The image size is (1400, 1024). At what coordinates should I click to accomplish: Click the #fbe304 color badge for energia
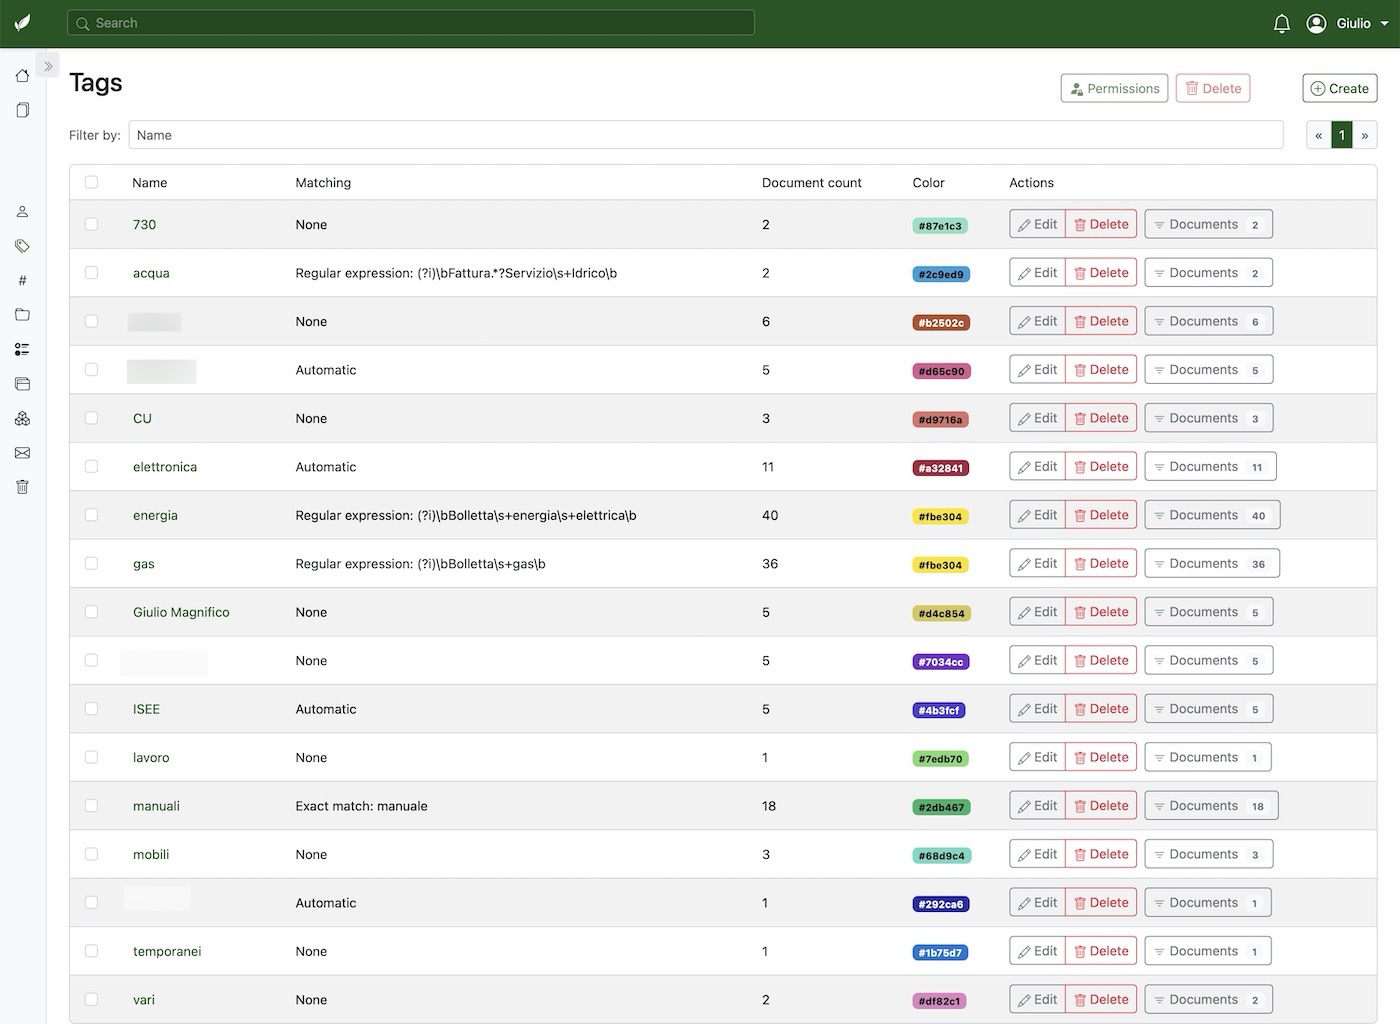coord(940,516)
